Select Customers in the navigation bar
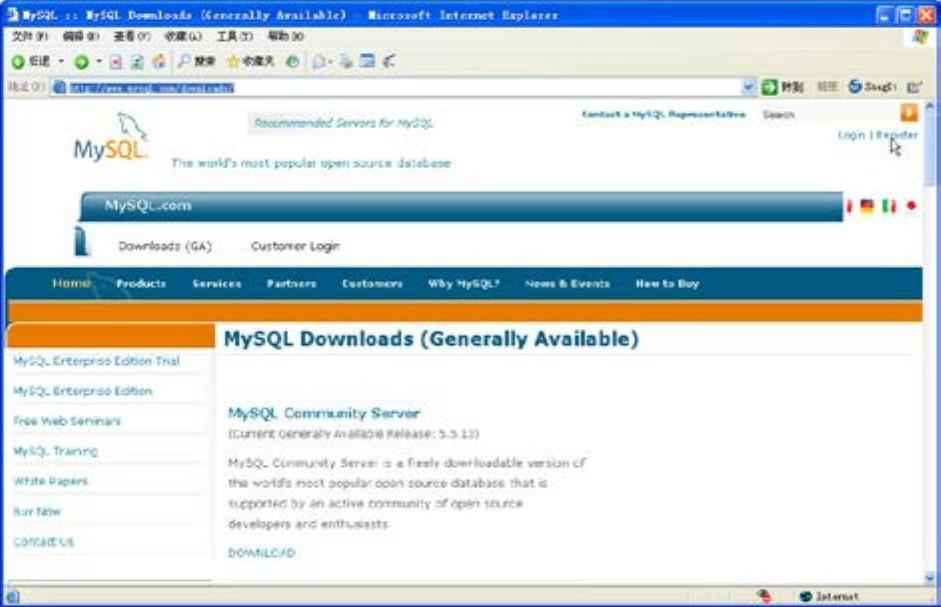Viewport: 941px width, 607px height. pyautogui.click(x=372, y=283)
